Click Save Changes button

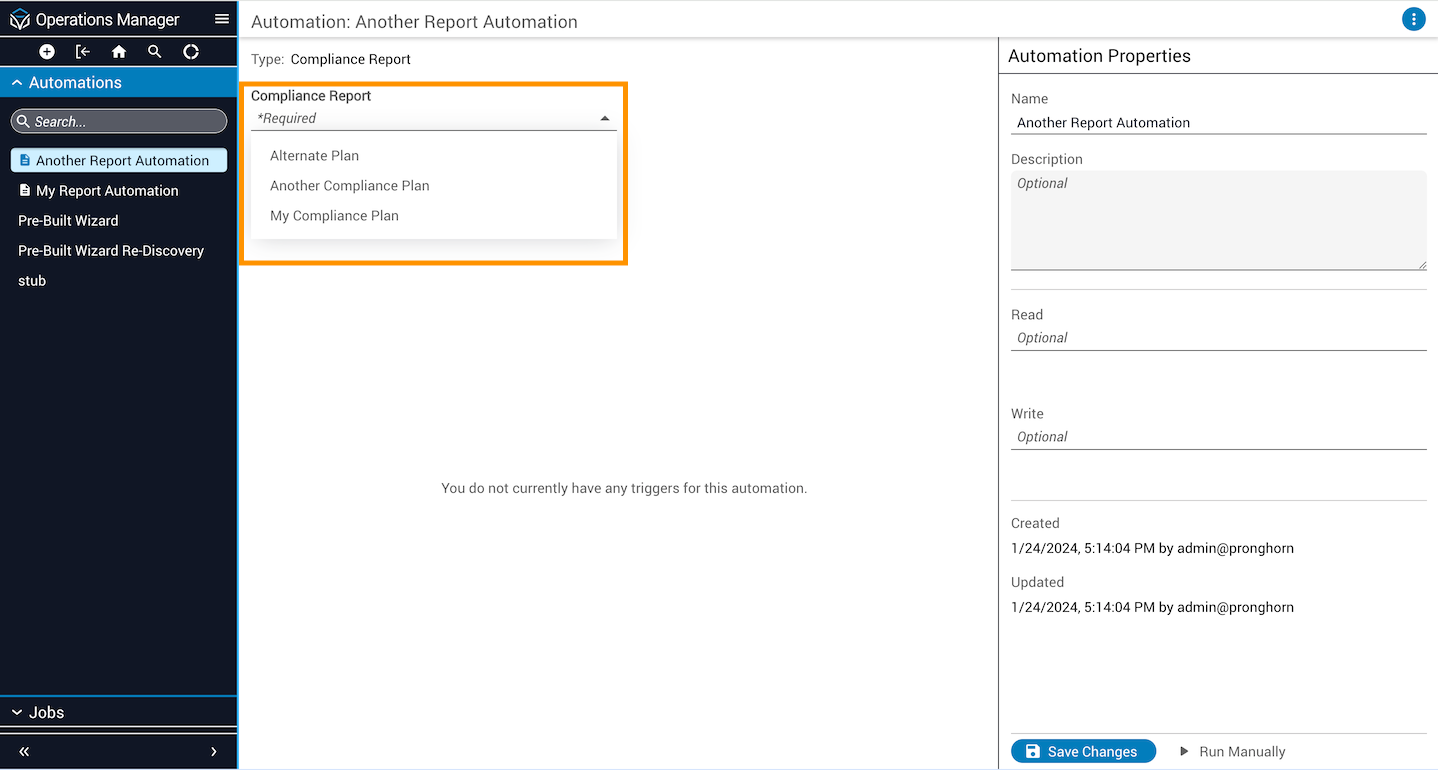pyautogui.click(x=1083, y=751)
